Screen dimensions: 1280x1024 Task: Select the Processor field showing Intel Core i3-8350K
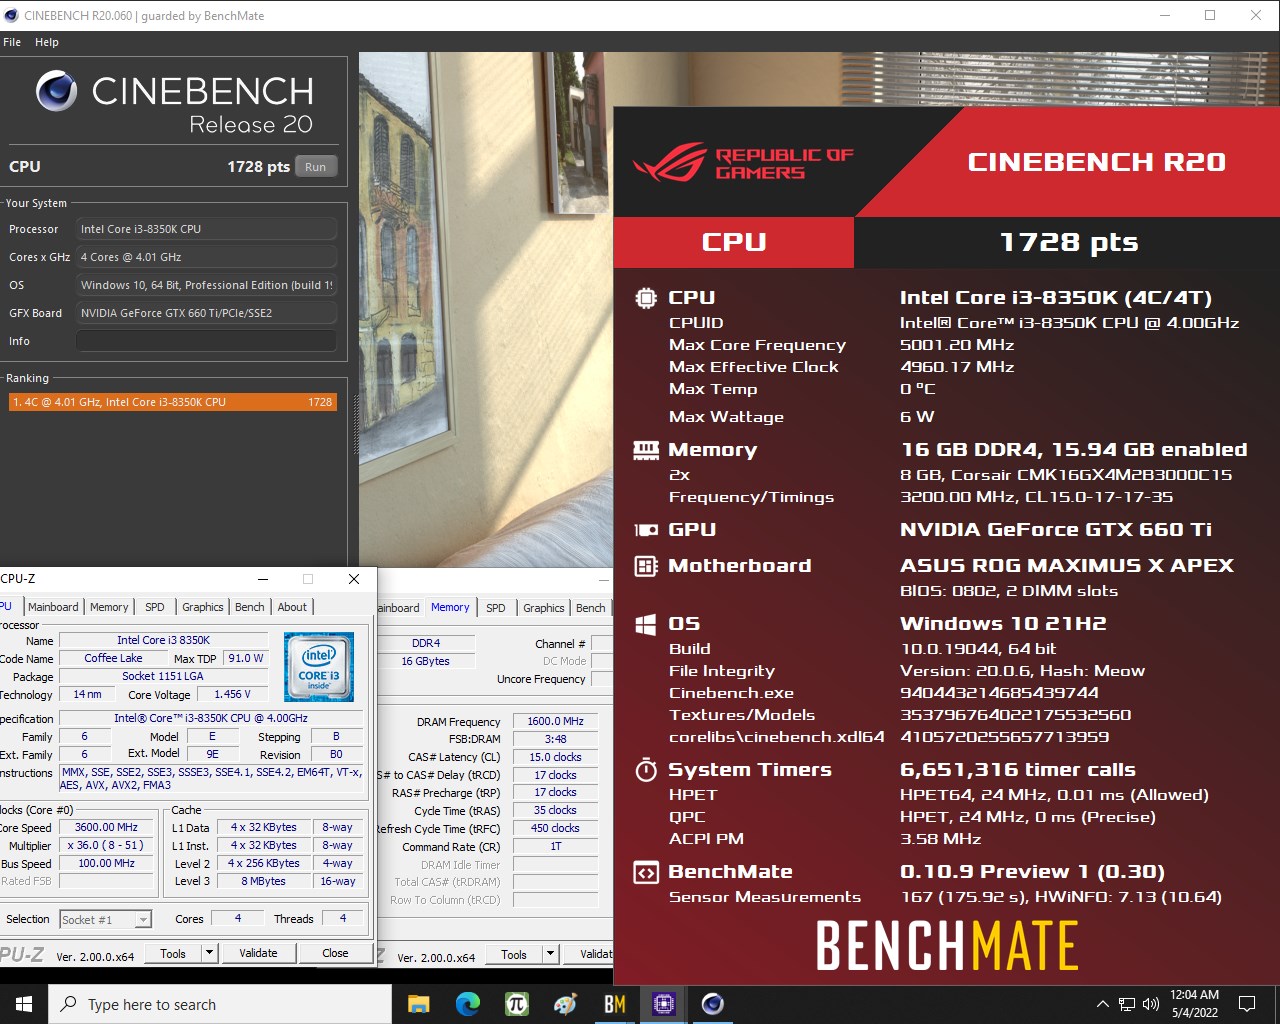pos(206,229)
